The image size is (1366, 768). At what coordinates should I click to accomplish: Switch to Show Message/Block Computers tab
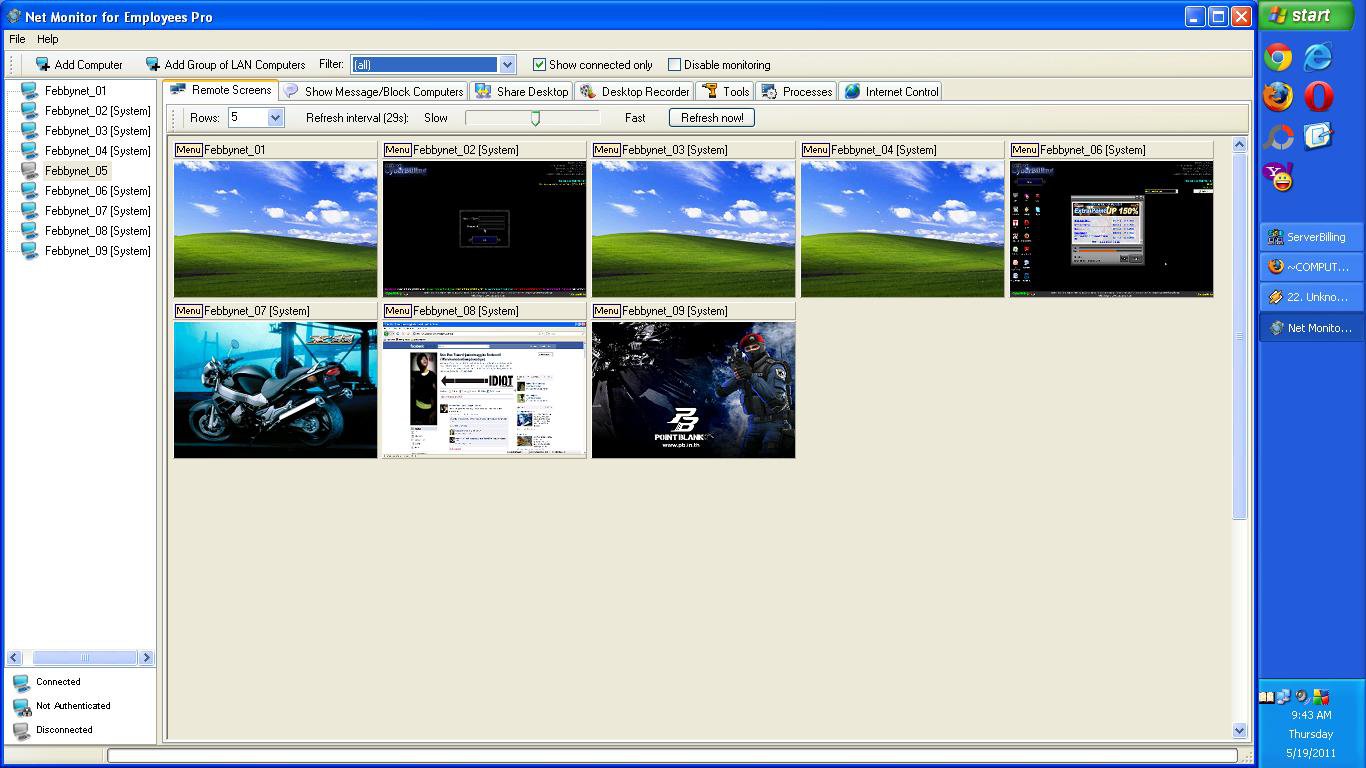[374, 91]
